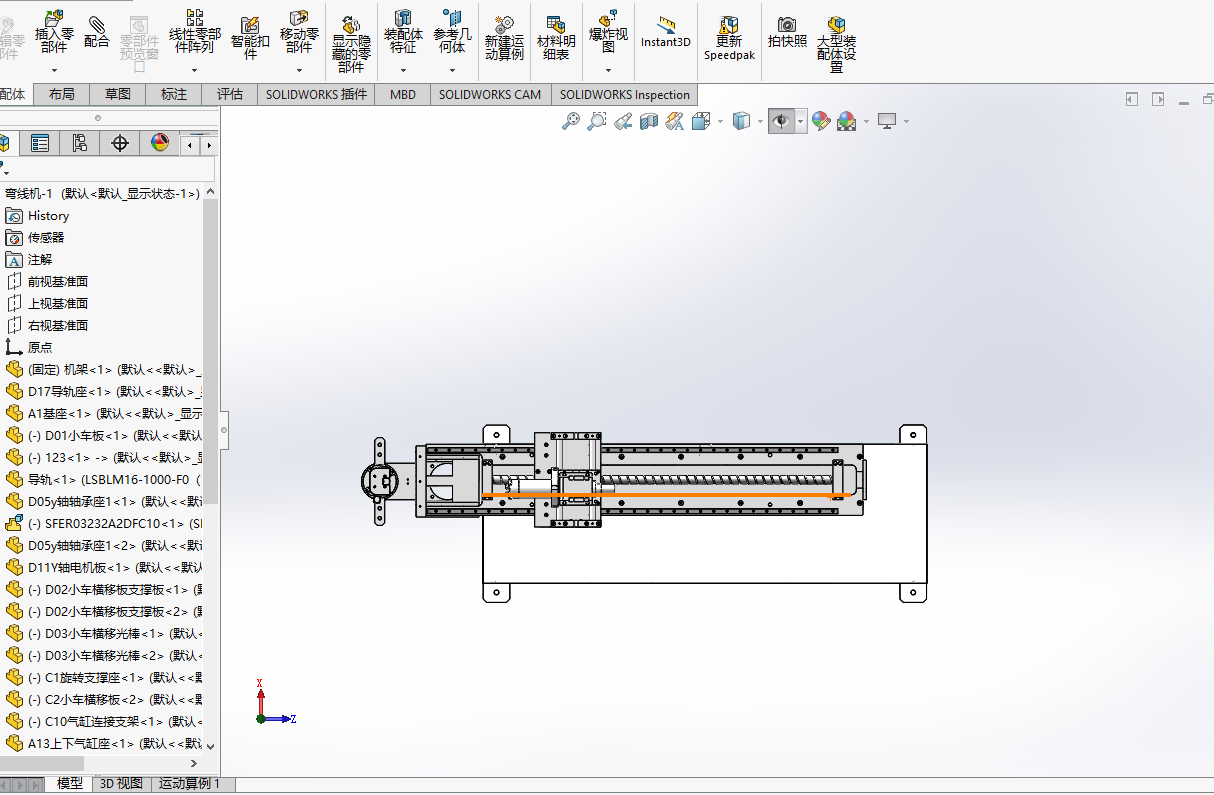Image resolution: width=1214 pixels, height=795 pixels.
Task: Switch to 布局 (Layout) ribbon tab
Action: pos(61,94)
